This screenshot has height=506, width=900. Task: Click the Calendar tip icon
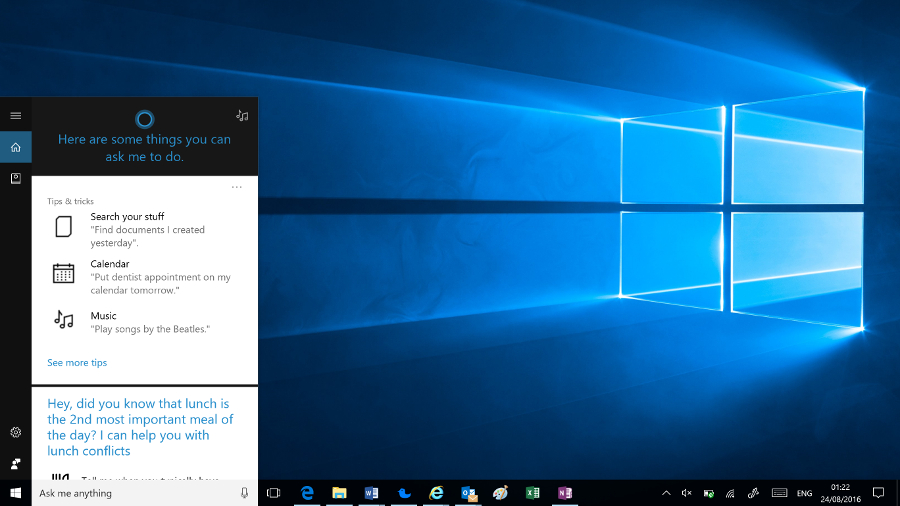[x=64, y=273]
